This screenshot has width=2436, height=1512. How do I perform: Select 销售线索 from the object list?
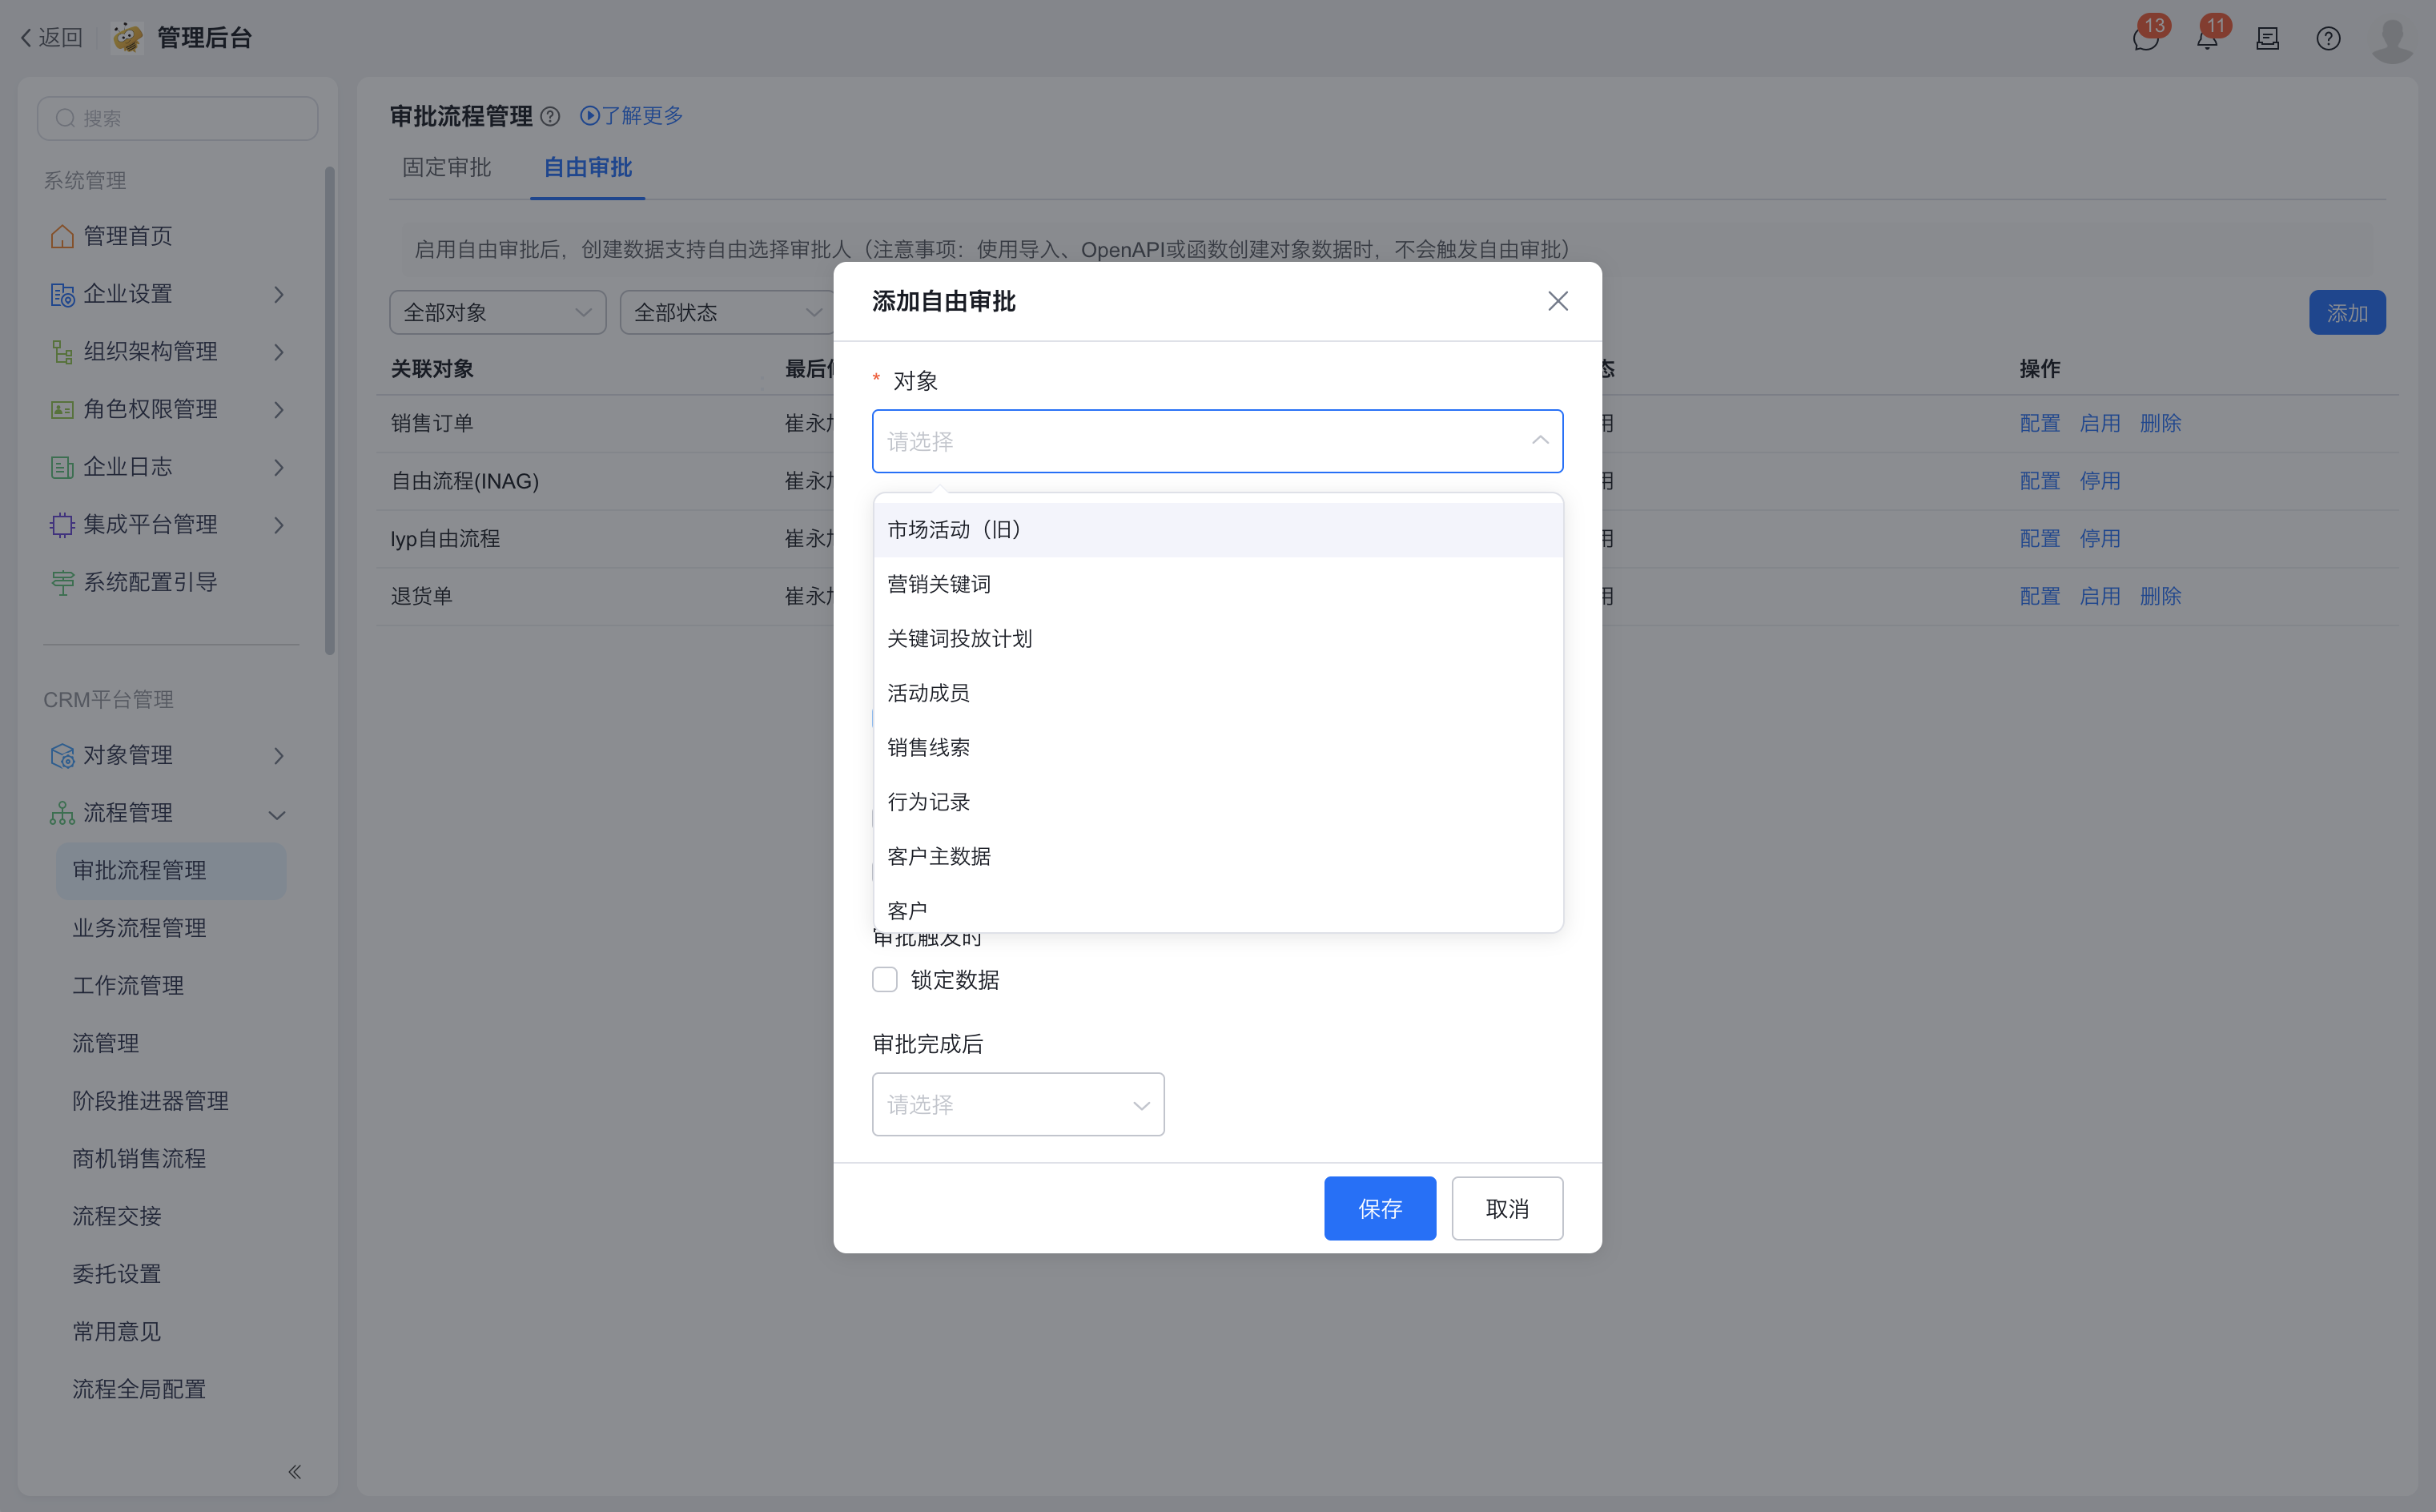[x=928, y=747]
